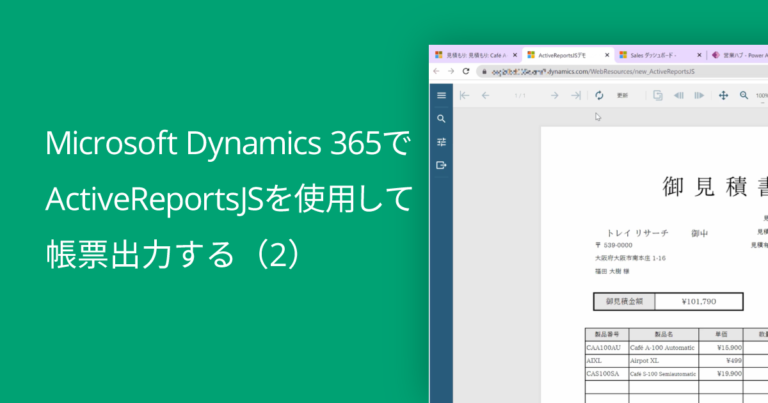Click the 更新 toolbar label
Image resolution: width=768 pixels, height=403 pixels.
[x=622, y=95]
